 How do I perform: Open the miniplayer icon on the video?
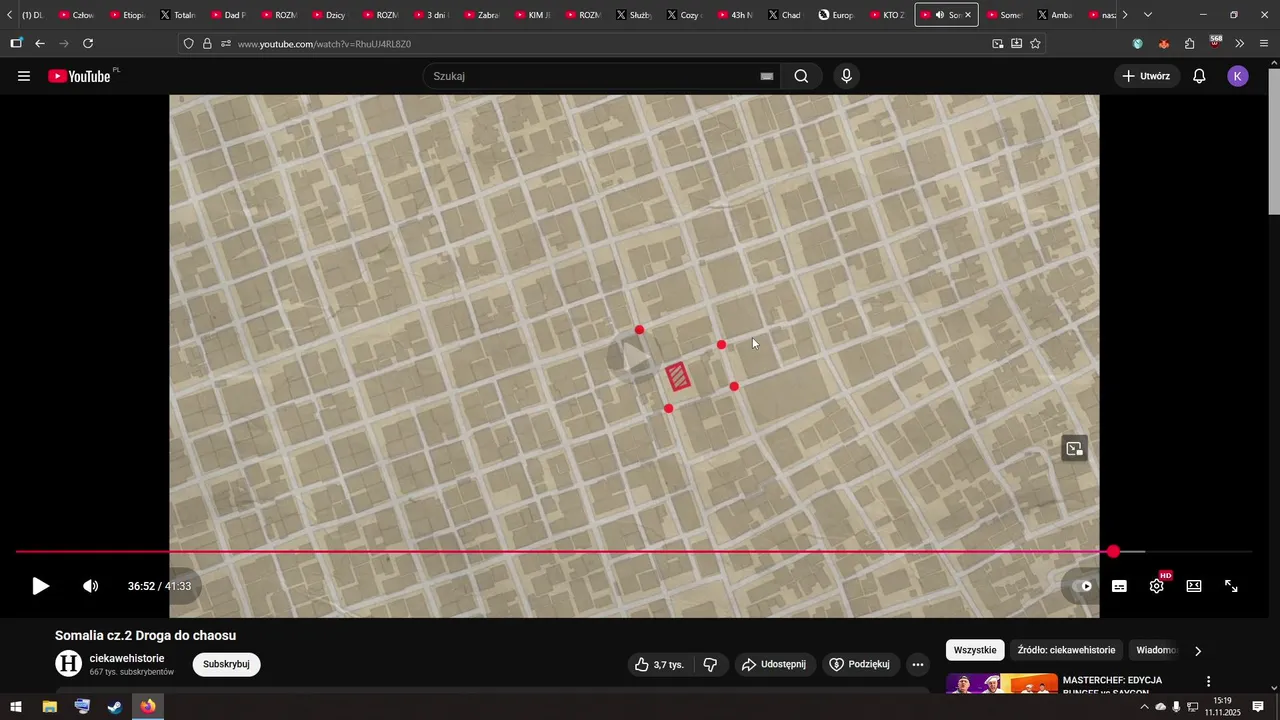1074,449
